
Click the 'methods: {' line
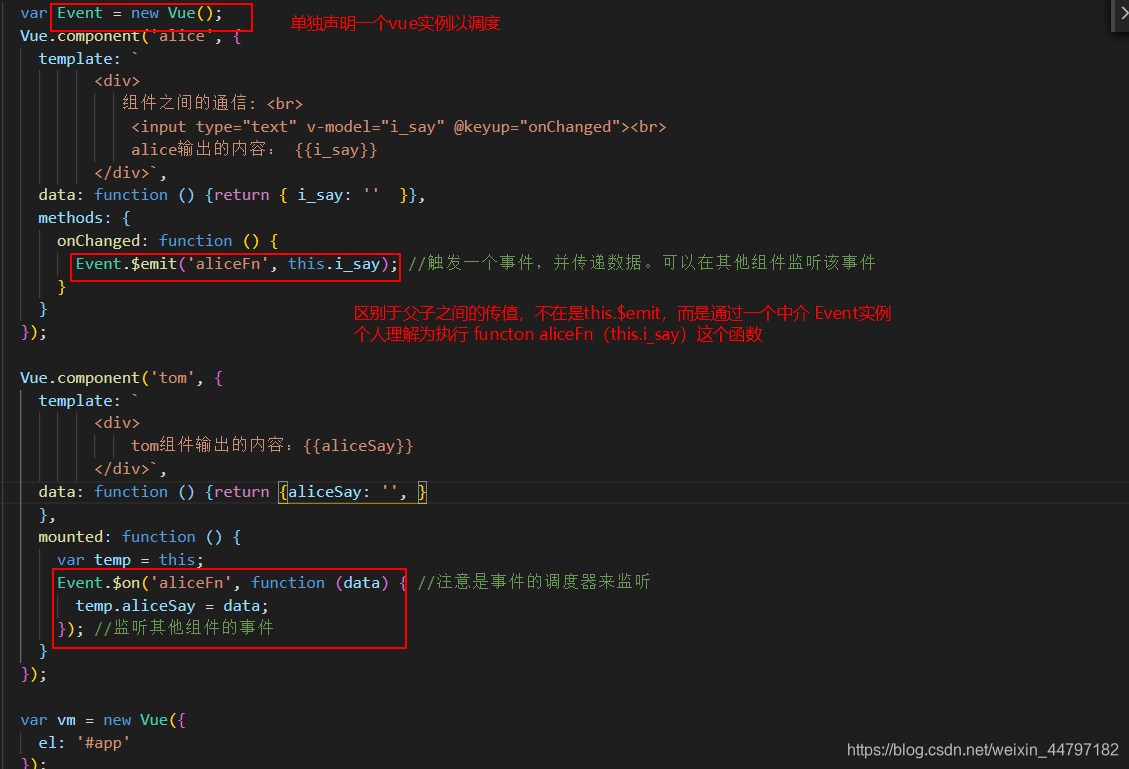pyautogui.click(x=84, y=217)
